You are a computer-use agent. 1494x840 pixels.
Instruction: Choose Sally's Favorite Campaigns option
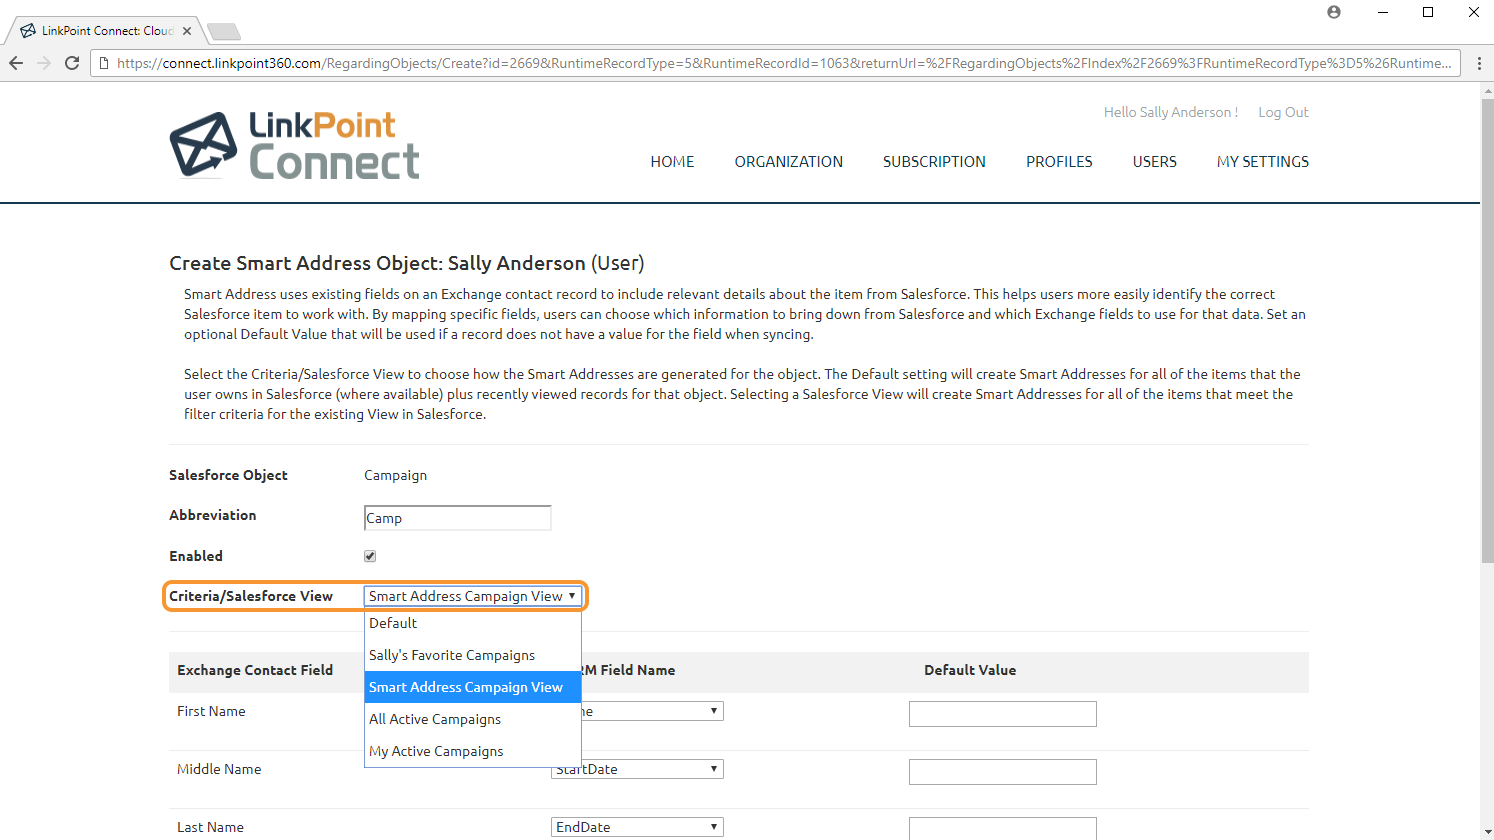click(x=473, y=655)
